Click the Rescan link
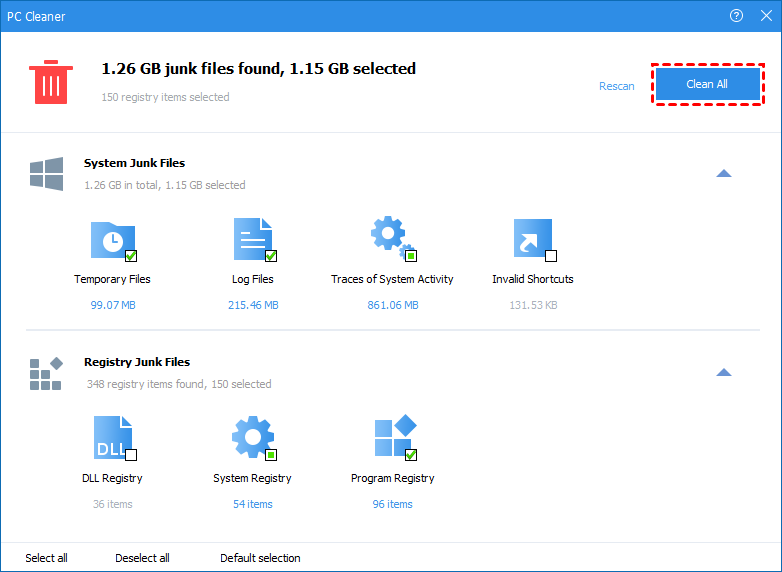 pos(616,86)
